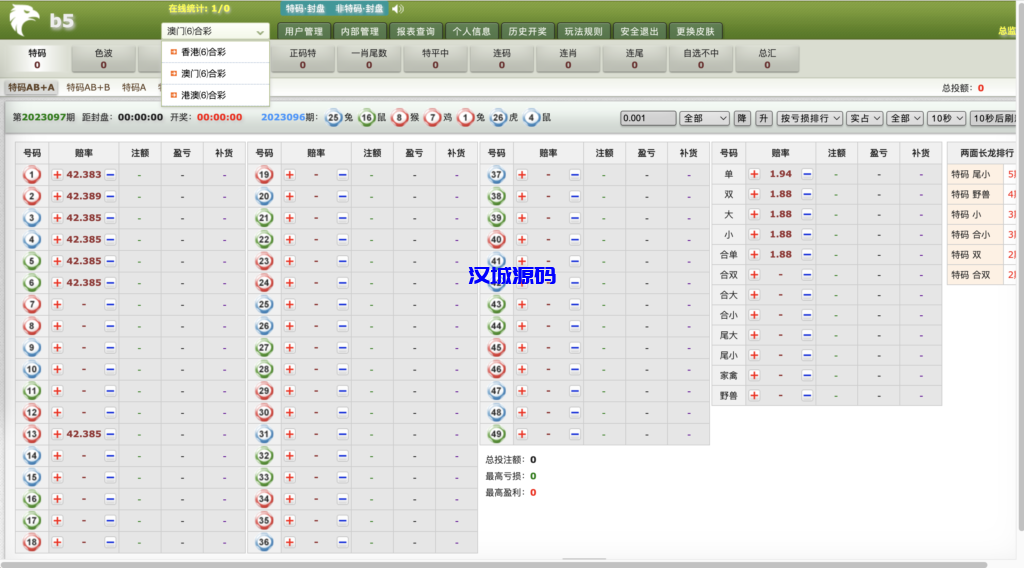The image size is (1024, 568).
Task: Open the 10秒 refresh interval dropdown
Action: pos(946,118)
